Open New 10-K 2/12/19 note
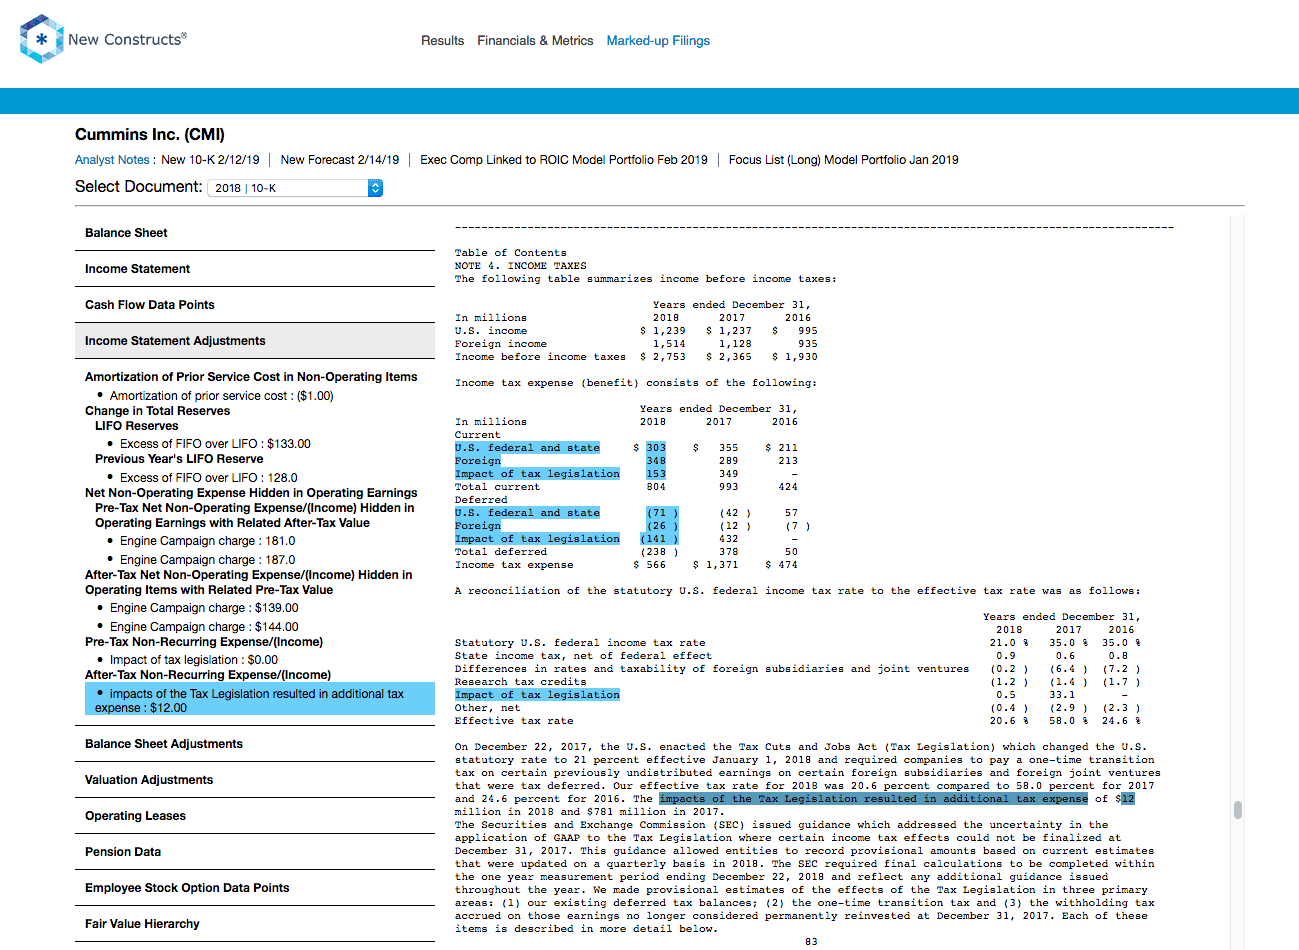1299x950 pixels. (x=210, y=160)
